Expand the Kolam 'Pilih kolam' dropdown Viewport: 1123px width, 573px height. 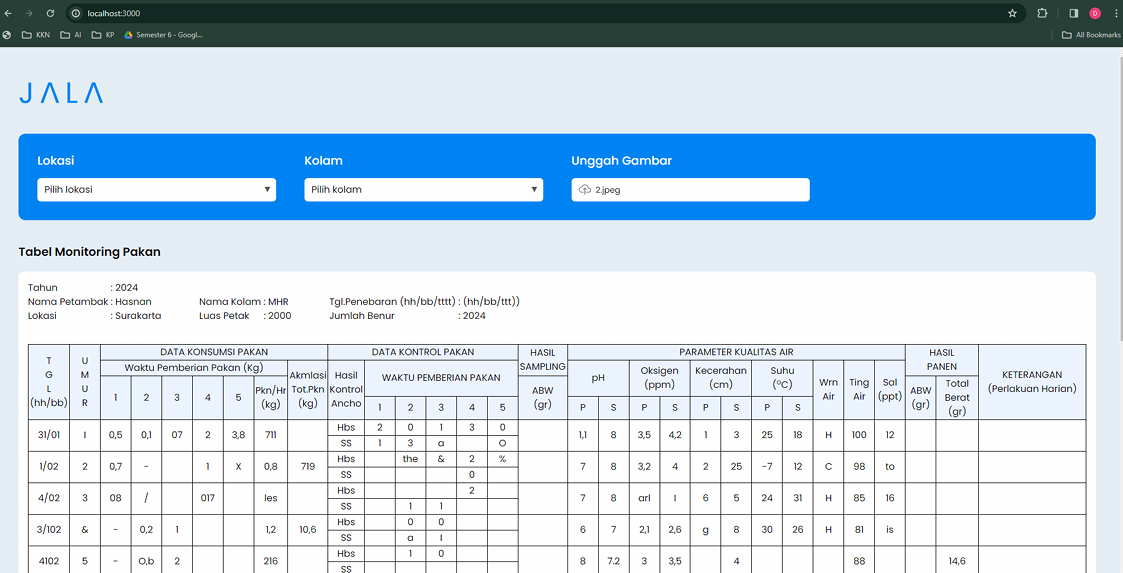point(423,190)
